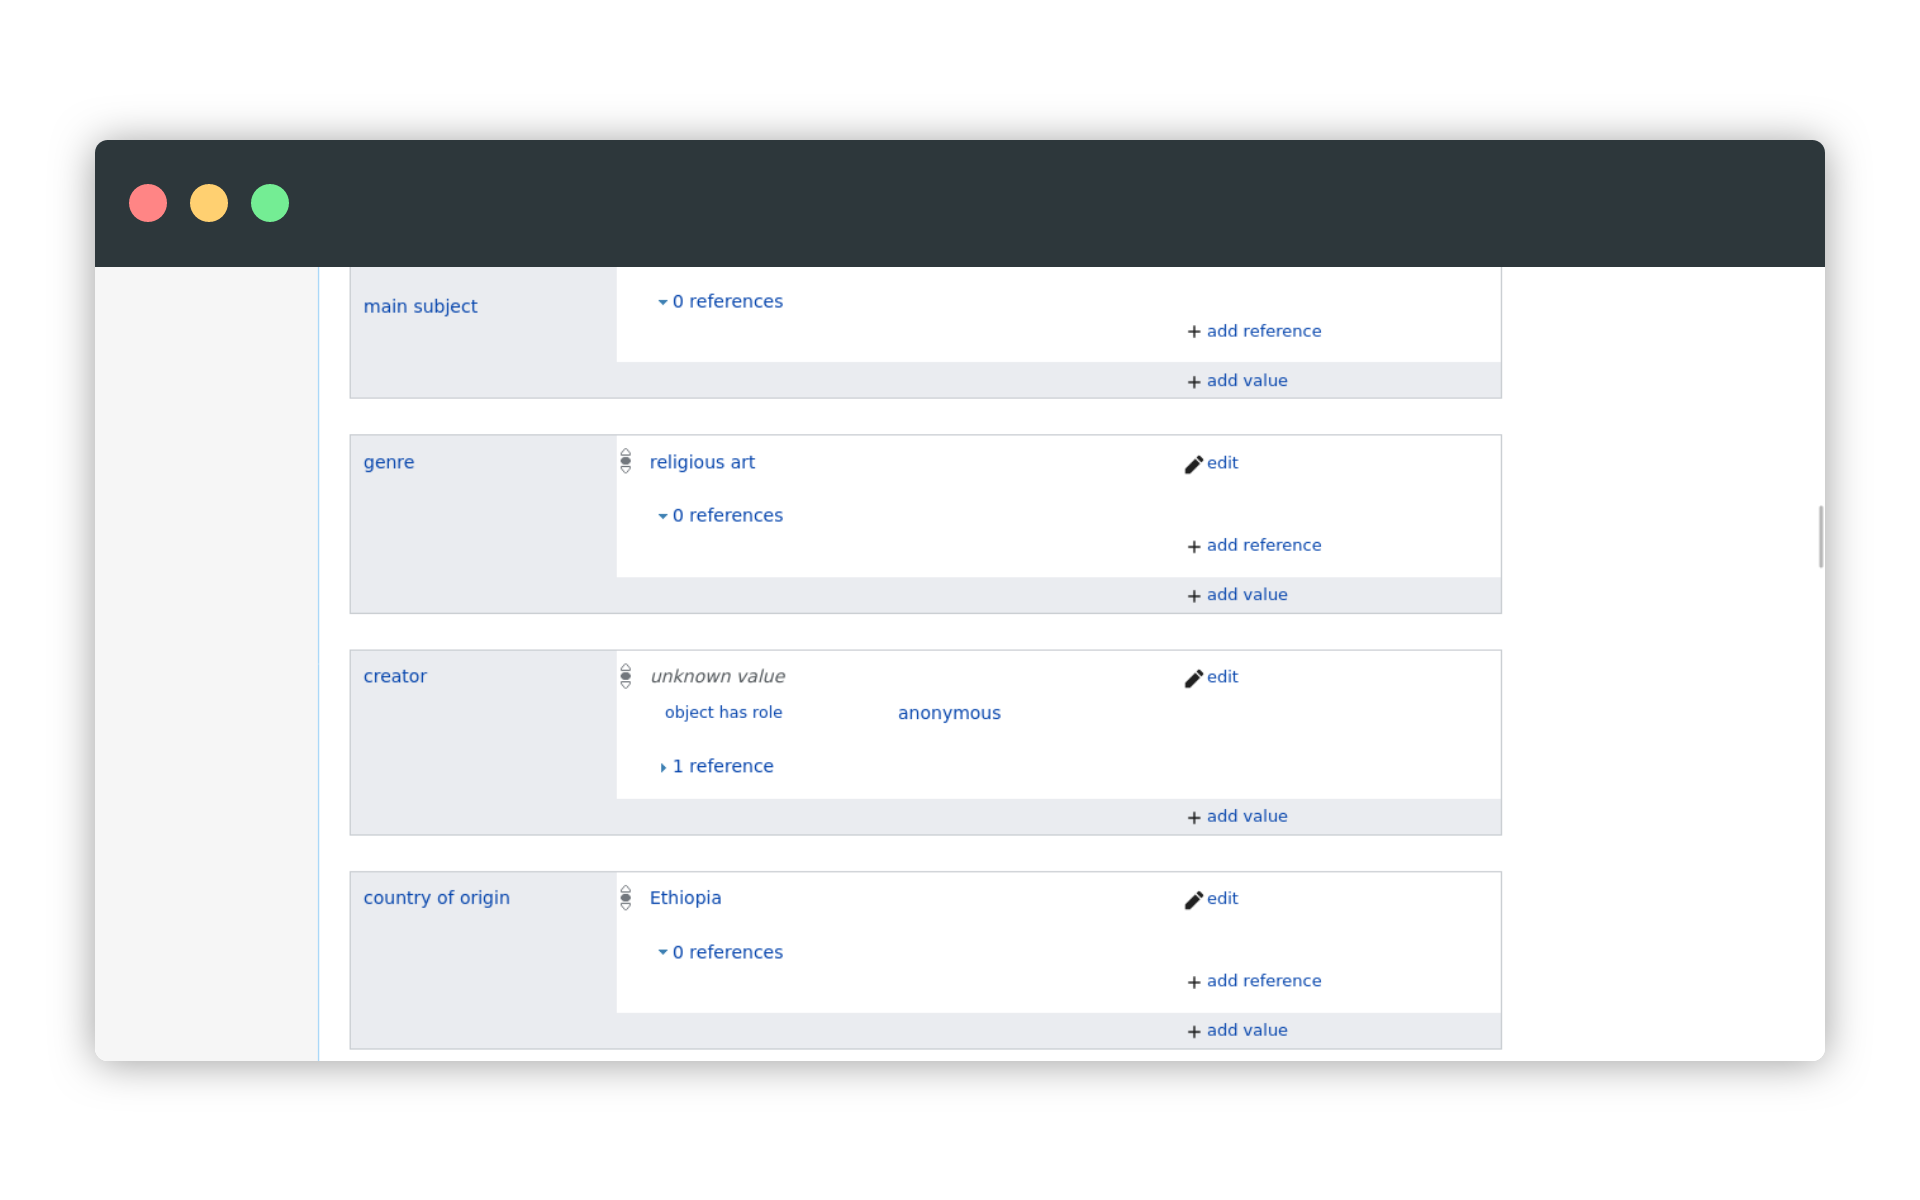Image resolution: width=1920 pixels, height=1200 pixels.
Task: Click the vertical scrollbar thumb
Action: (1821, 537)
